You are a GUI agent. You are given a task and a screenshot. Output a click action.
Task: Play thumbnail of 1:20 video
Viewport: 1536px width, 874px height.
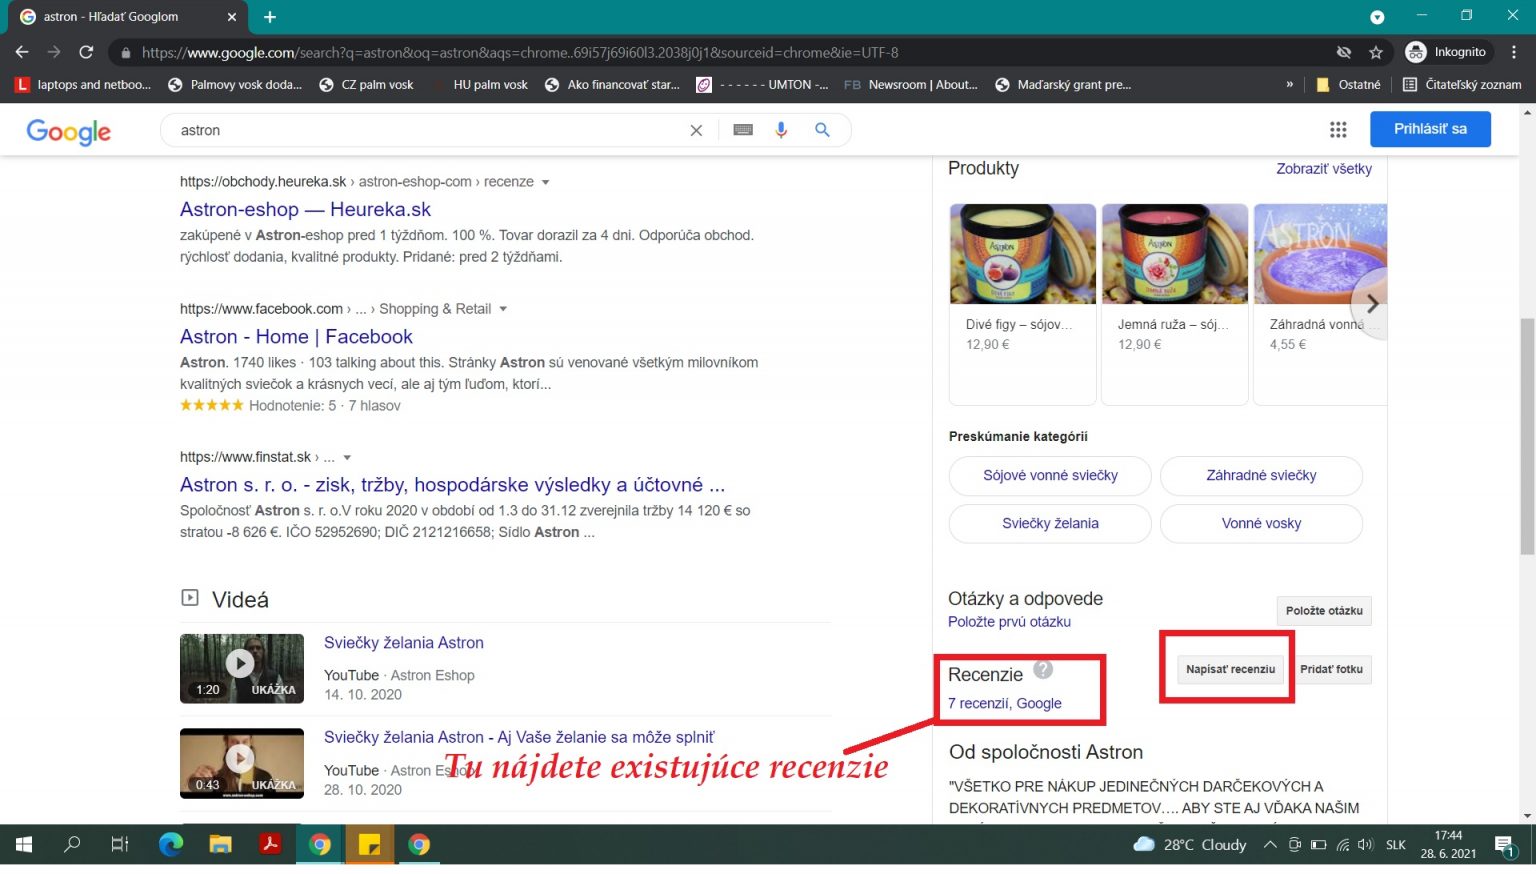coord(242,668)
